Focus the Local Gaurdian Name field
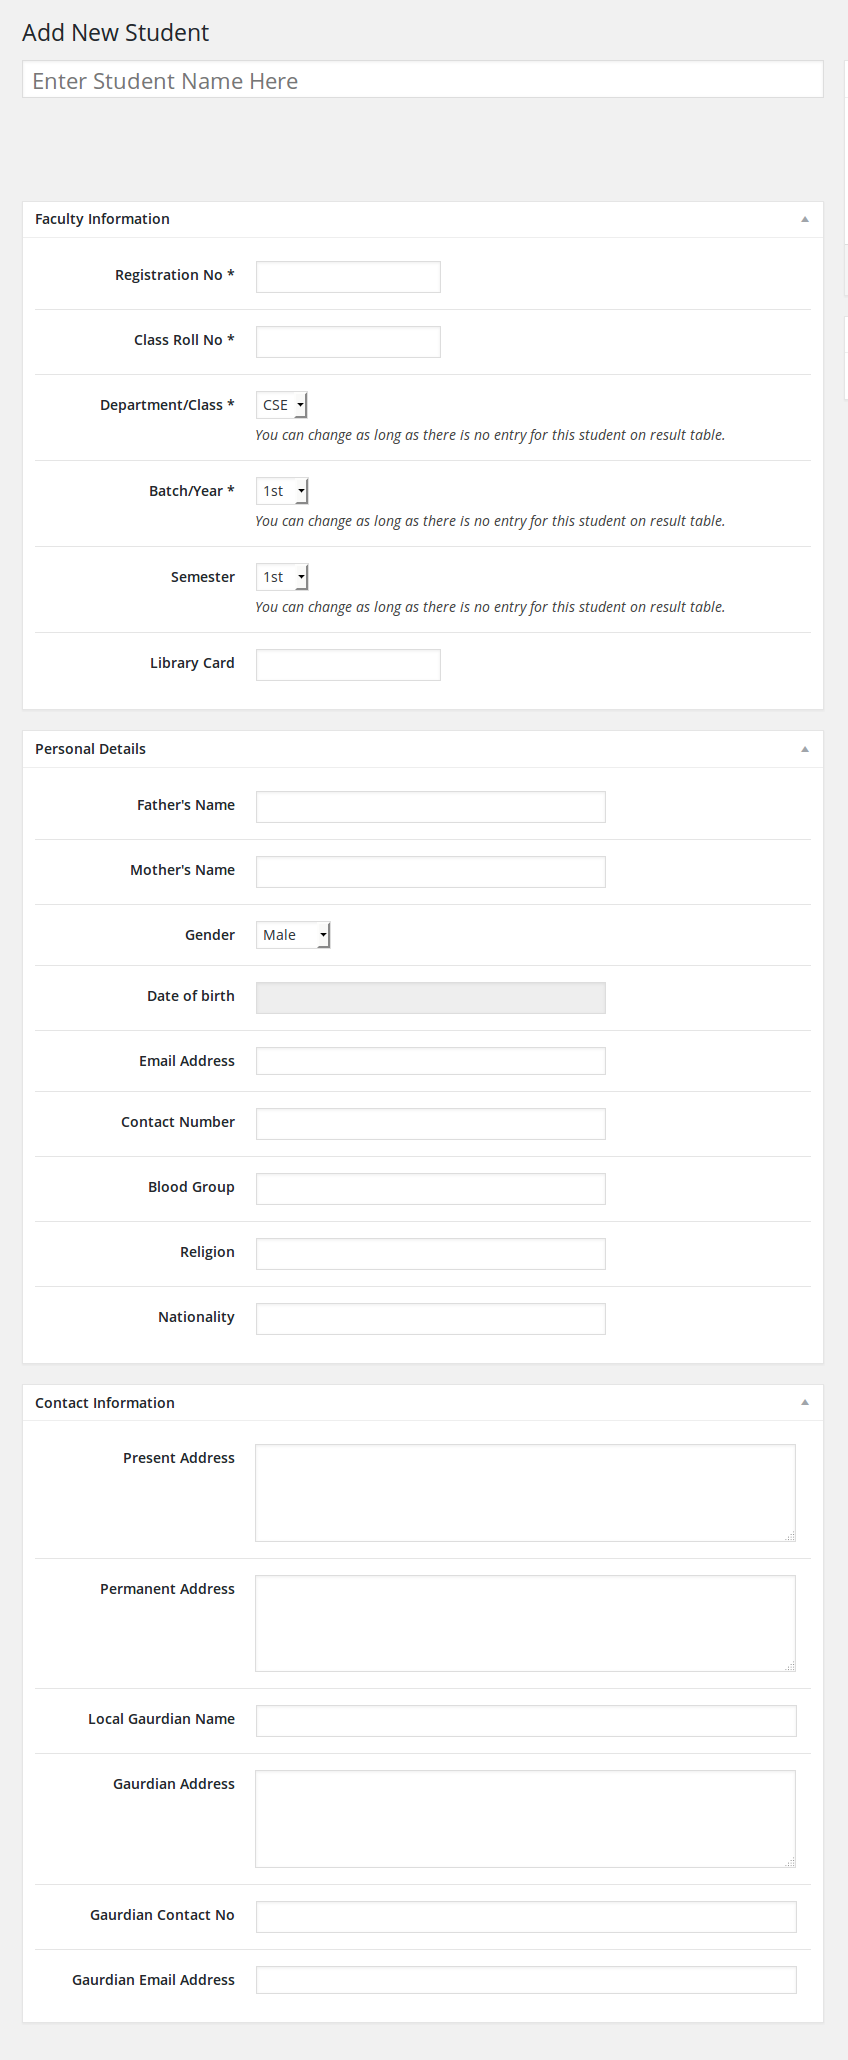The height and width of the screenshot is (2060, 848). point(526,1721)
